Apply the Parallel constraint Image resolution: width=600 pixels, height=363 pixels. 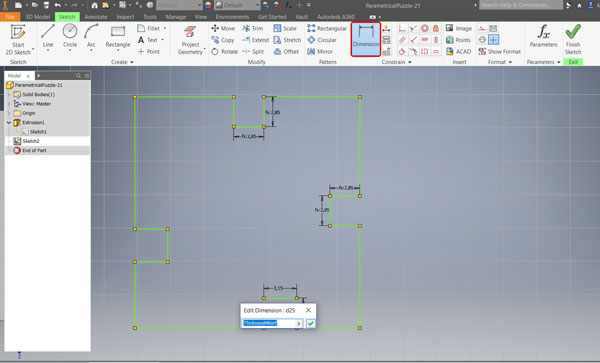(402, 40)
